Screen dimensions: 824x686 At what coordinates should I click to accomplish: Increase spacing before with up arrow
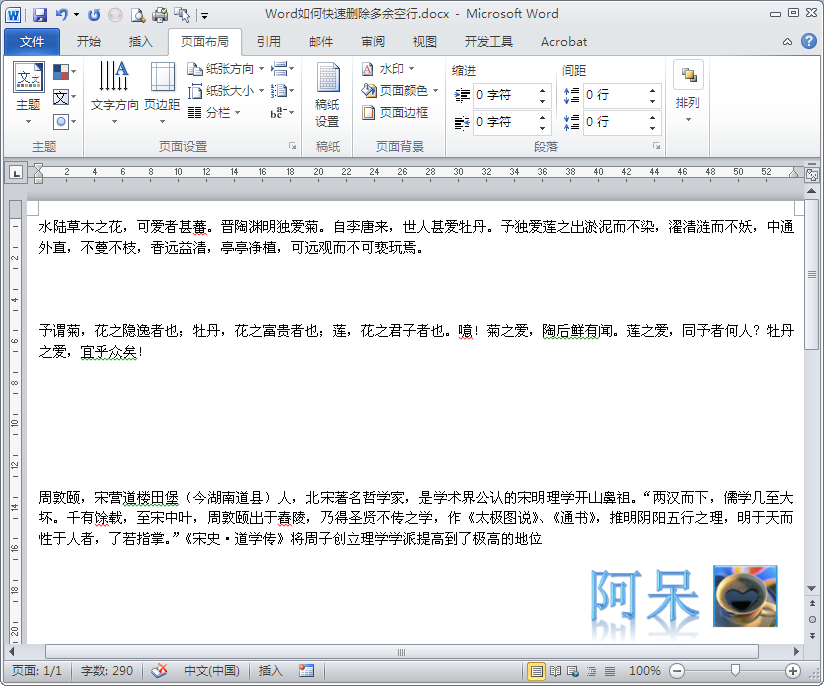(x=653, y=90)
